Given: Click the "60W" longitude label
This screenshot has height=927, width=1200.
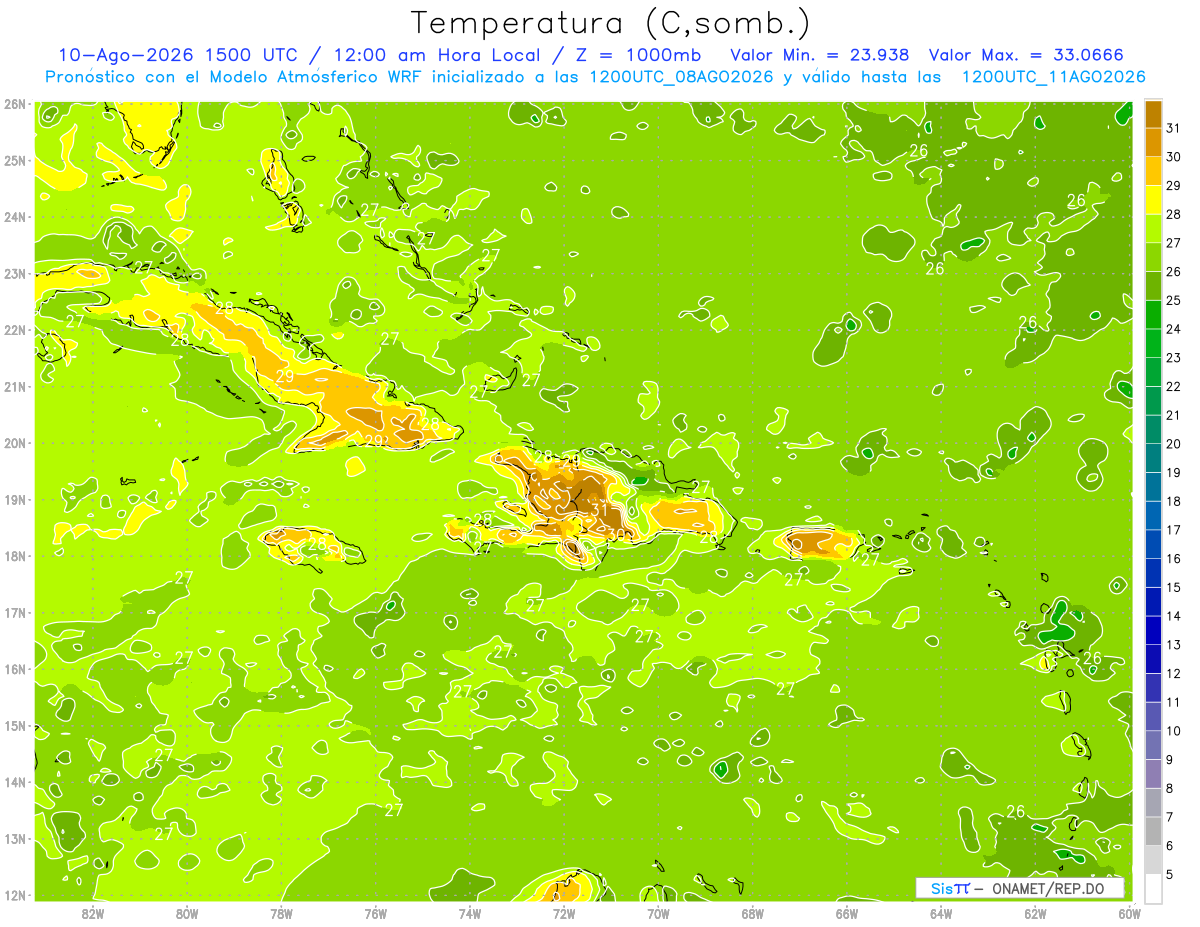Looking at the screenshot, I should point(1129,913).
